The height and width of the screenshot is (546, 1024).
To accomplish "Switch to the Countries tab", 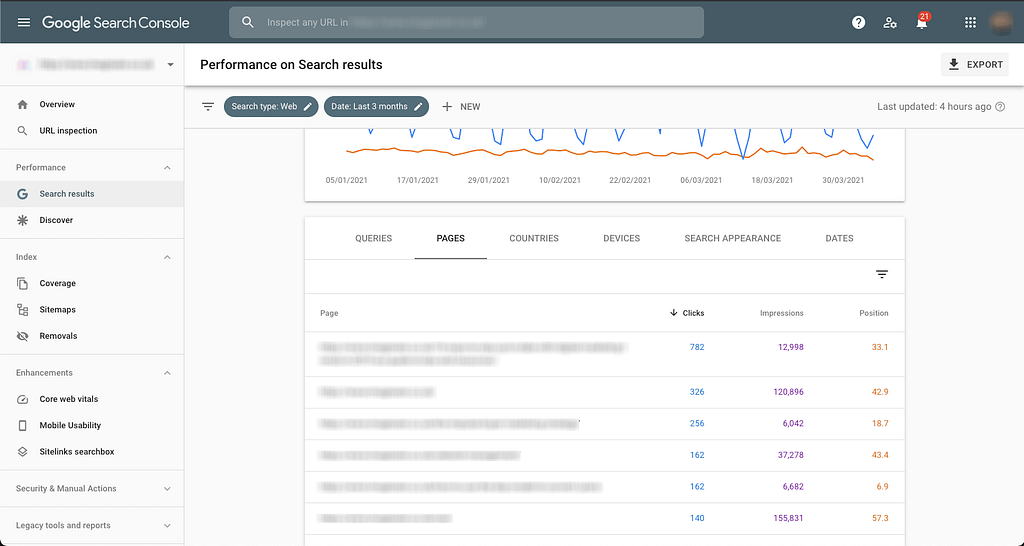I will [534, 238].
